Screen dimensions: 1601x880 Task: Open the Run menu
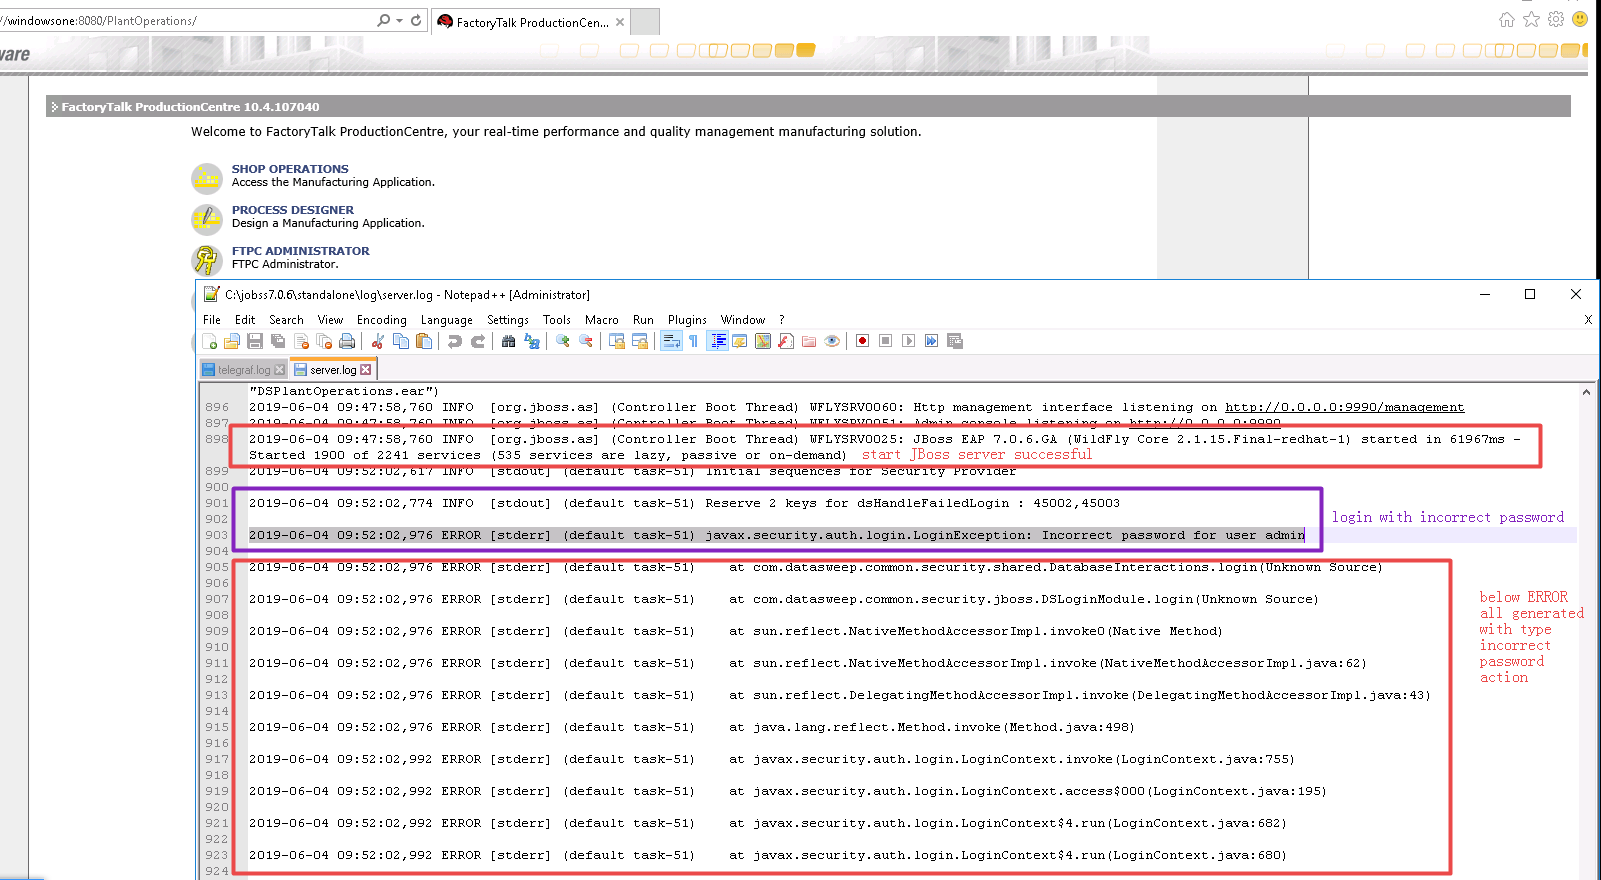(x=643, y=320)
